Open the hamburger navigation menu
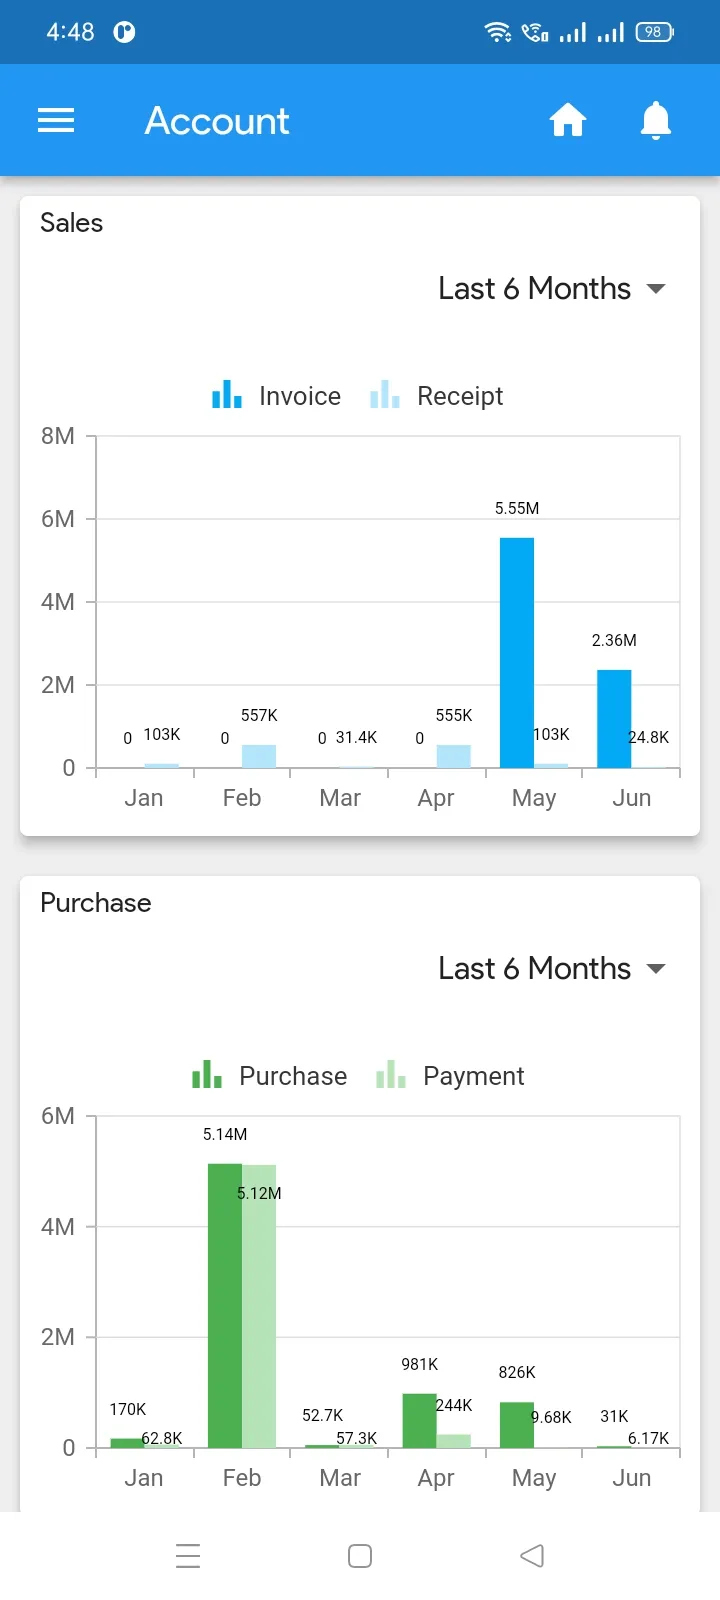The height and width of the screenshot is (1600, 720). tap(56, 121)
